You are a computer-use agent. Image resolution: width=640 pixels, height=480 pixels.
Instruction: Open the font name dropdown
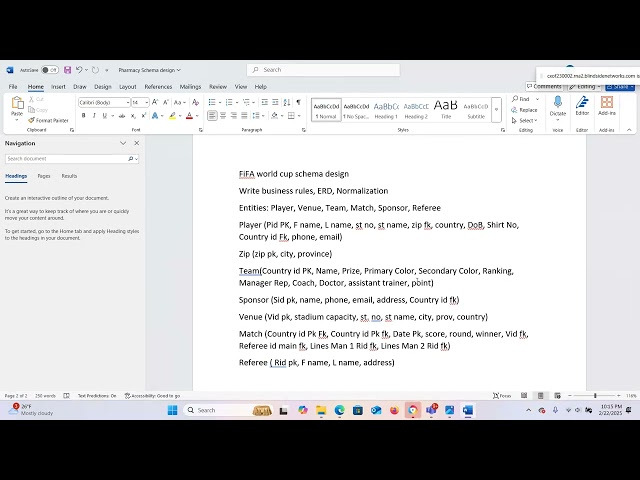click(x=127, y=102)
